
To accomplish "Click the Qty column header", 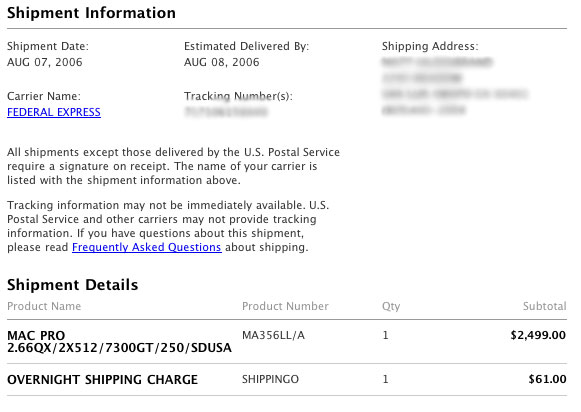I will click(391, 307).
